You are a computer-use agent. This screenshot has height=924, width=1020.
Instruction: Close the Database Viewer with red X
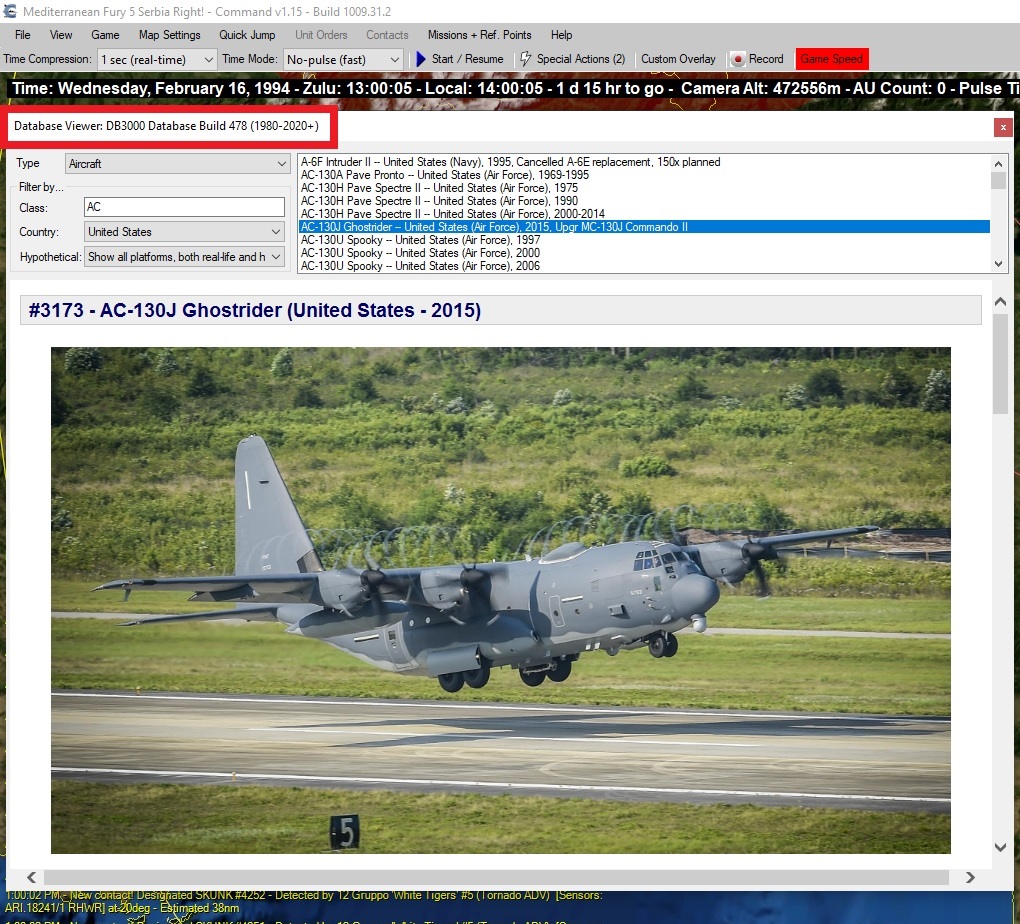(x=1003, y=128)
